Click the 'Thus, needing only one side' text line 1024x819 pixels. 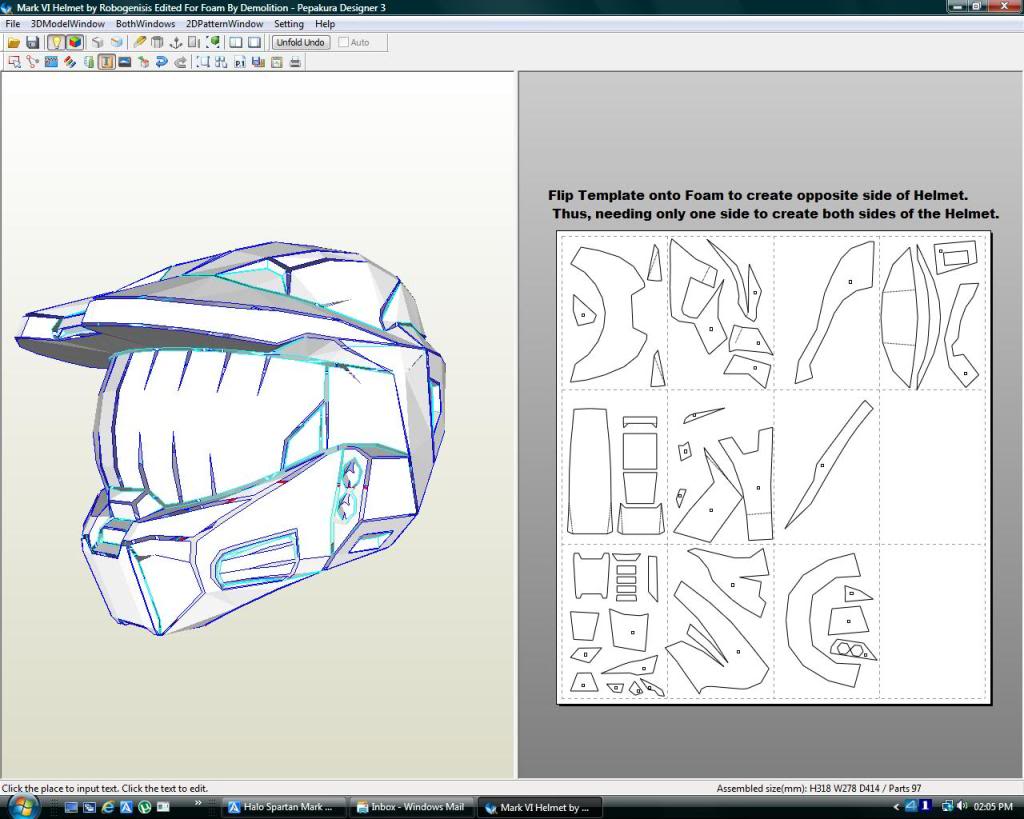point(775,214)
